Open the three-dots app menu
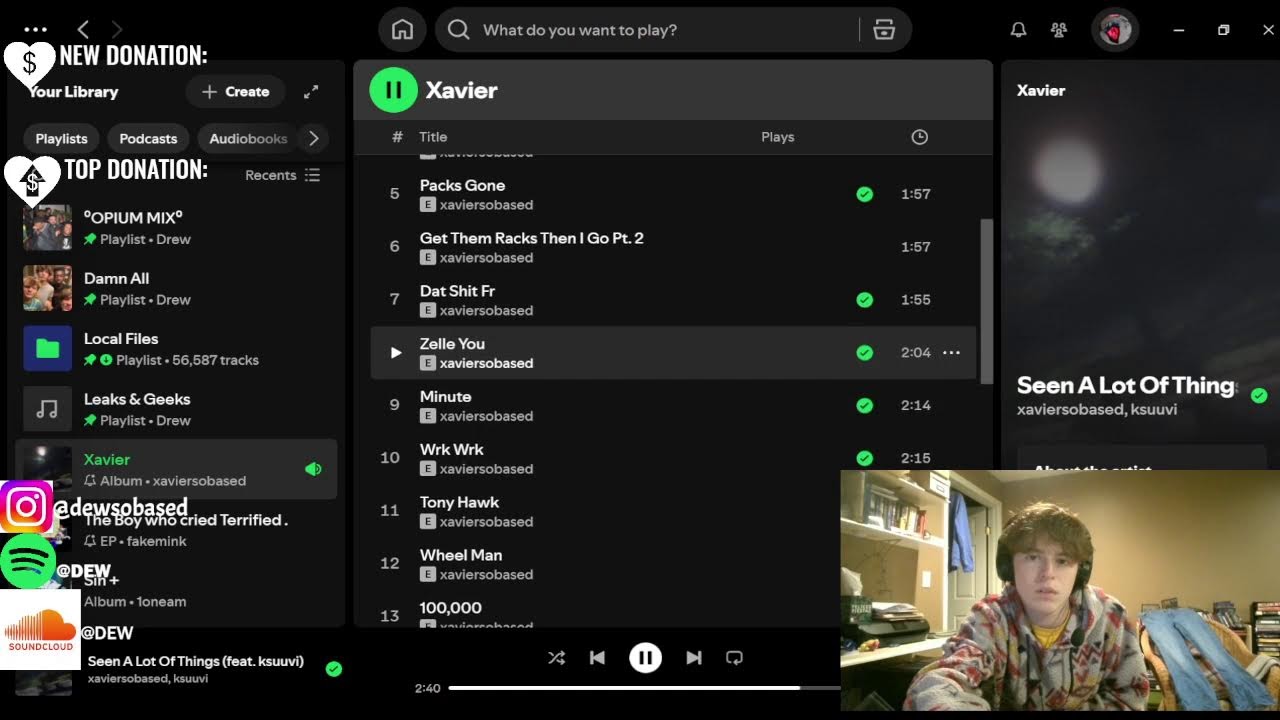This screenshot has height=720, width=1280. (x=35, y=30)
